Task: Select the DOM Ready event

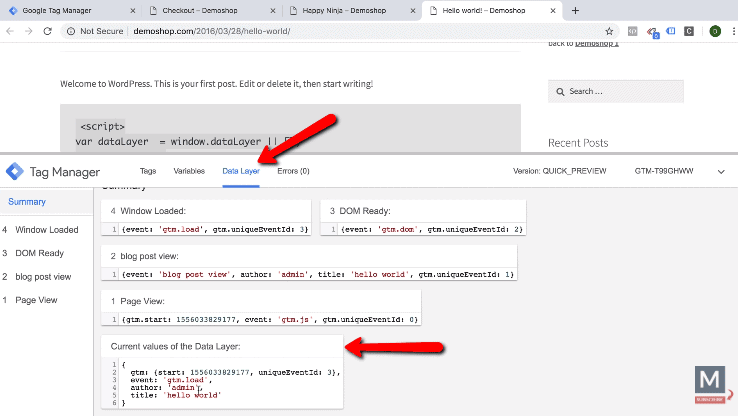Action: (40, 253)
